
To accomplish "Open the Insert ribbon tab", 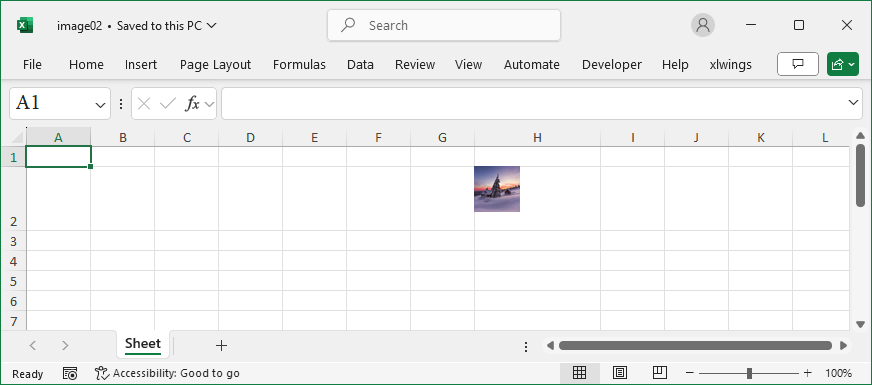I will point(141,65).
